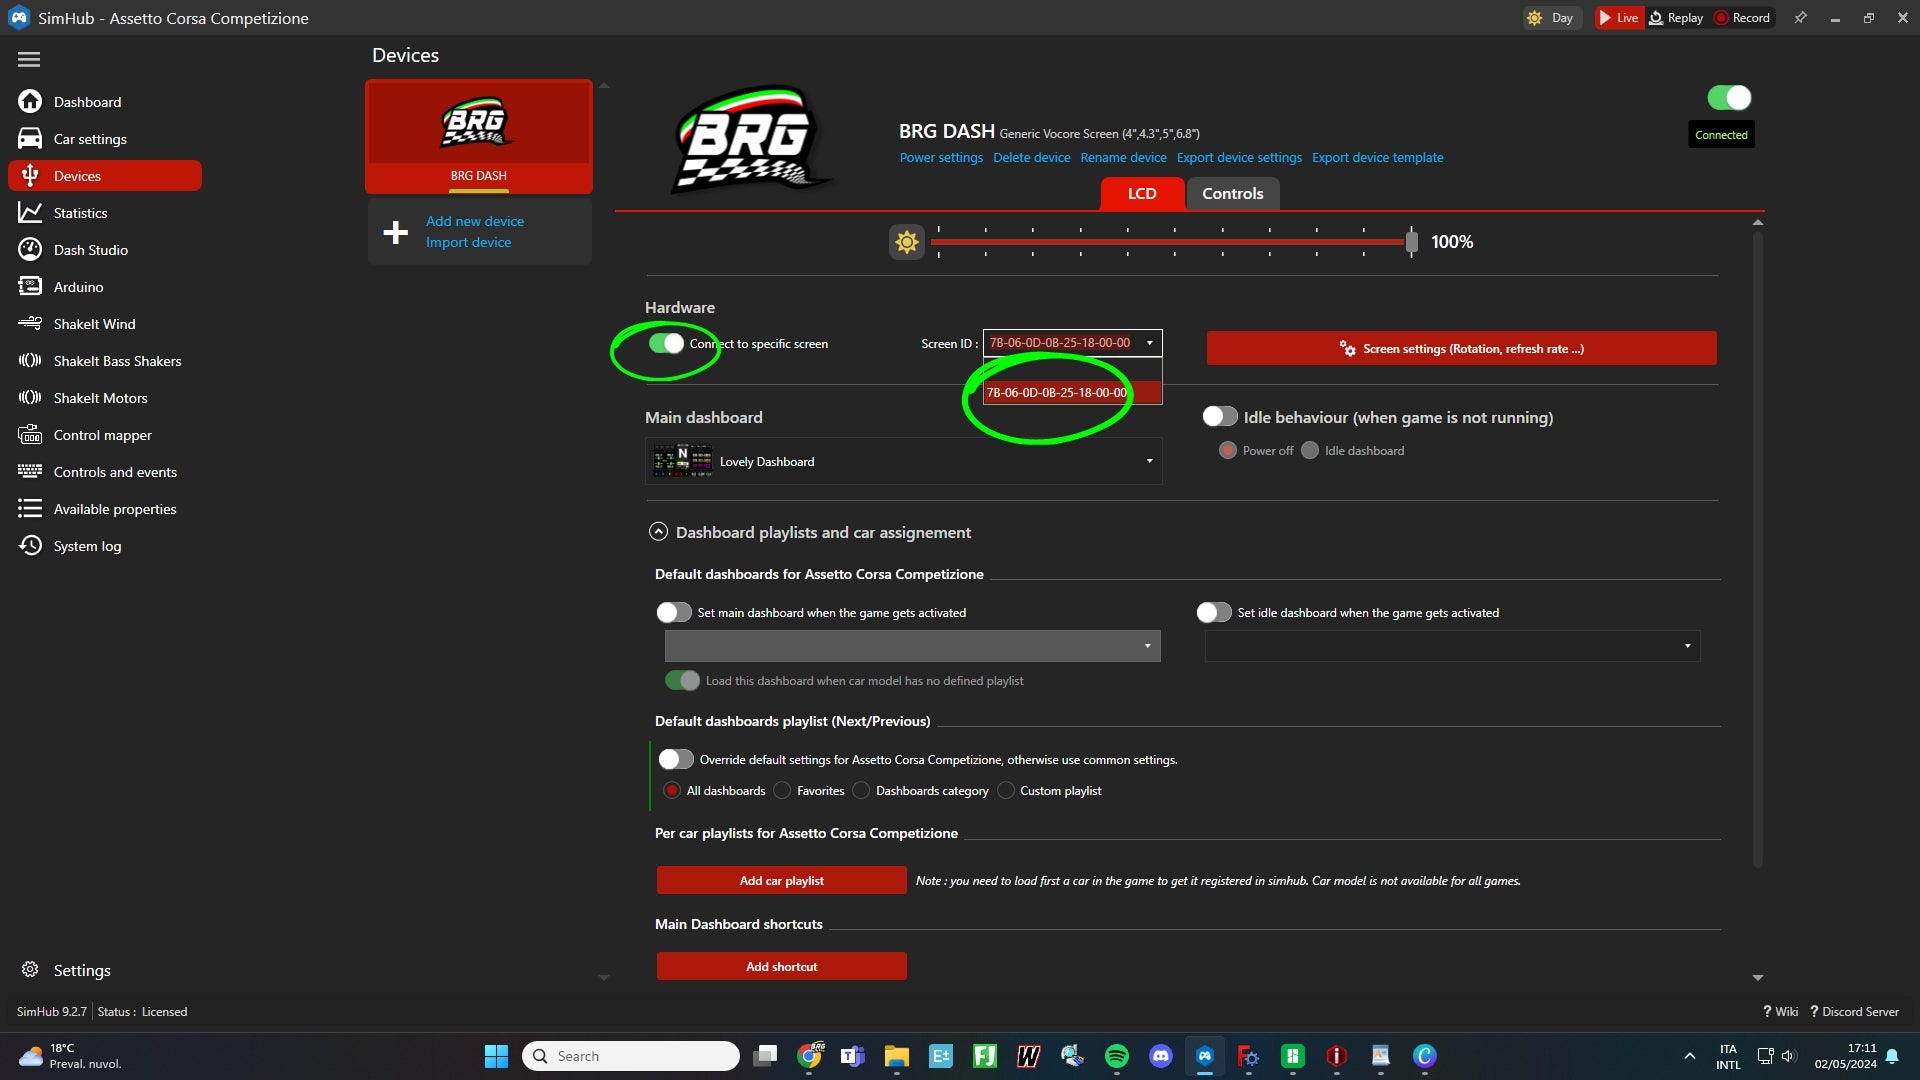
Task: Select the Favorites radio button
Action: click(782, 791)
